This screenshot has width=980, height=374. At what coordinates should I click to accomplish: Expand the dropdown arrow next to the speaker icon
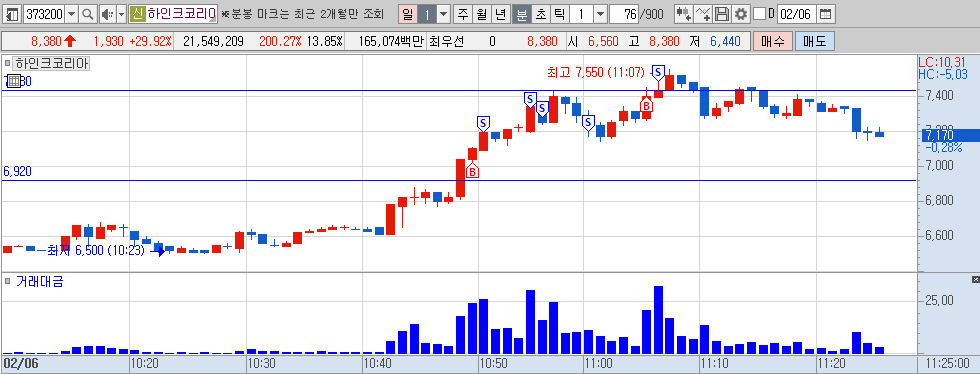[121, 13]
